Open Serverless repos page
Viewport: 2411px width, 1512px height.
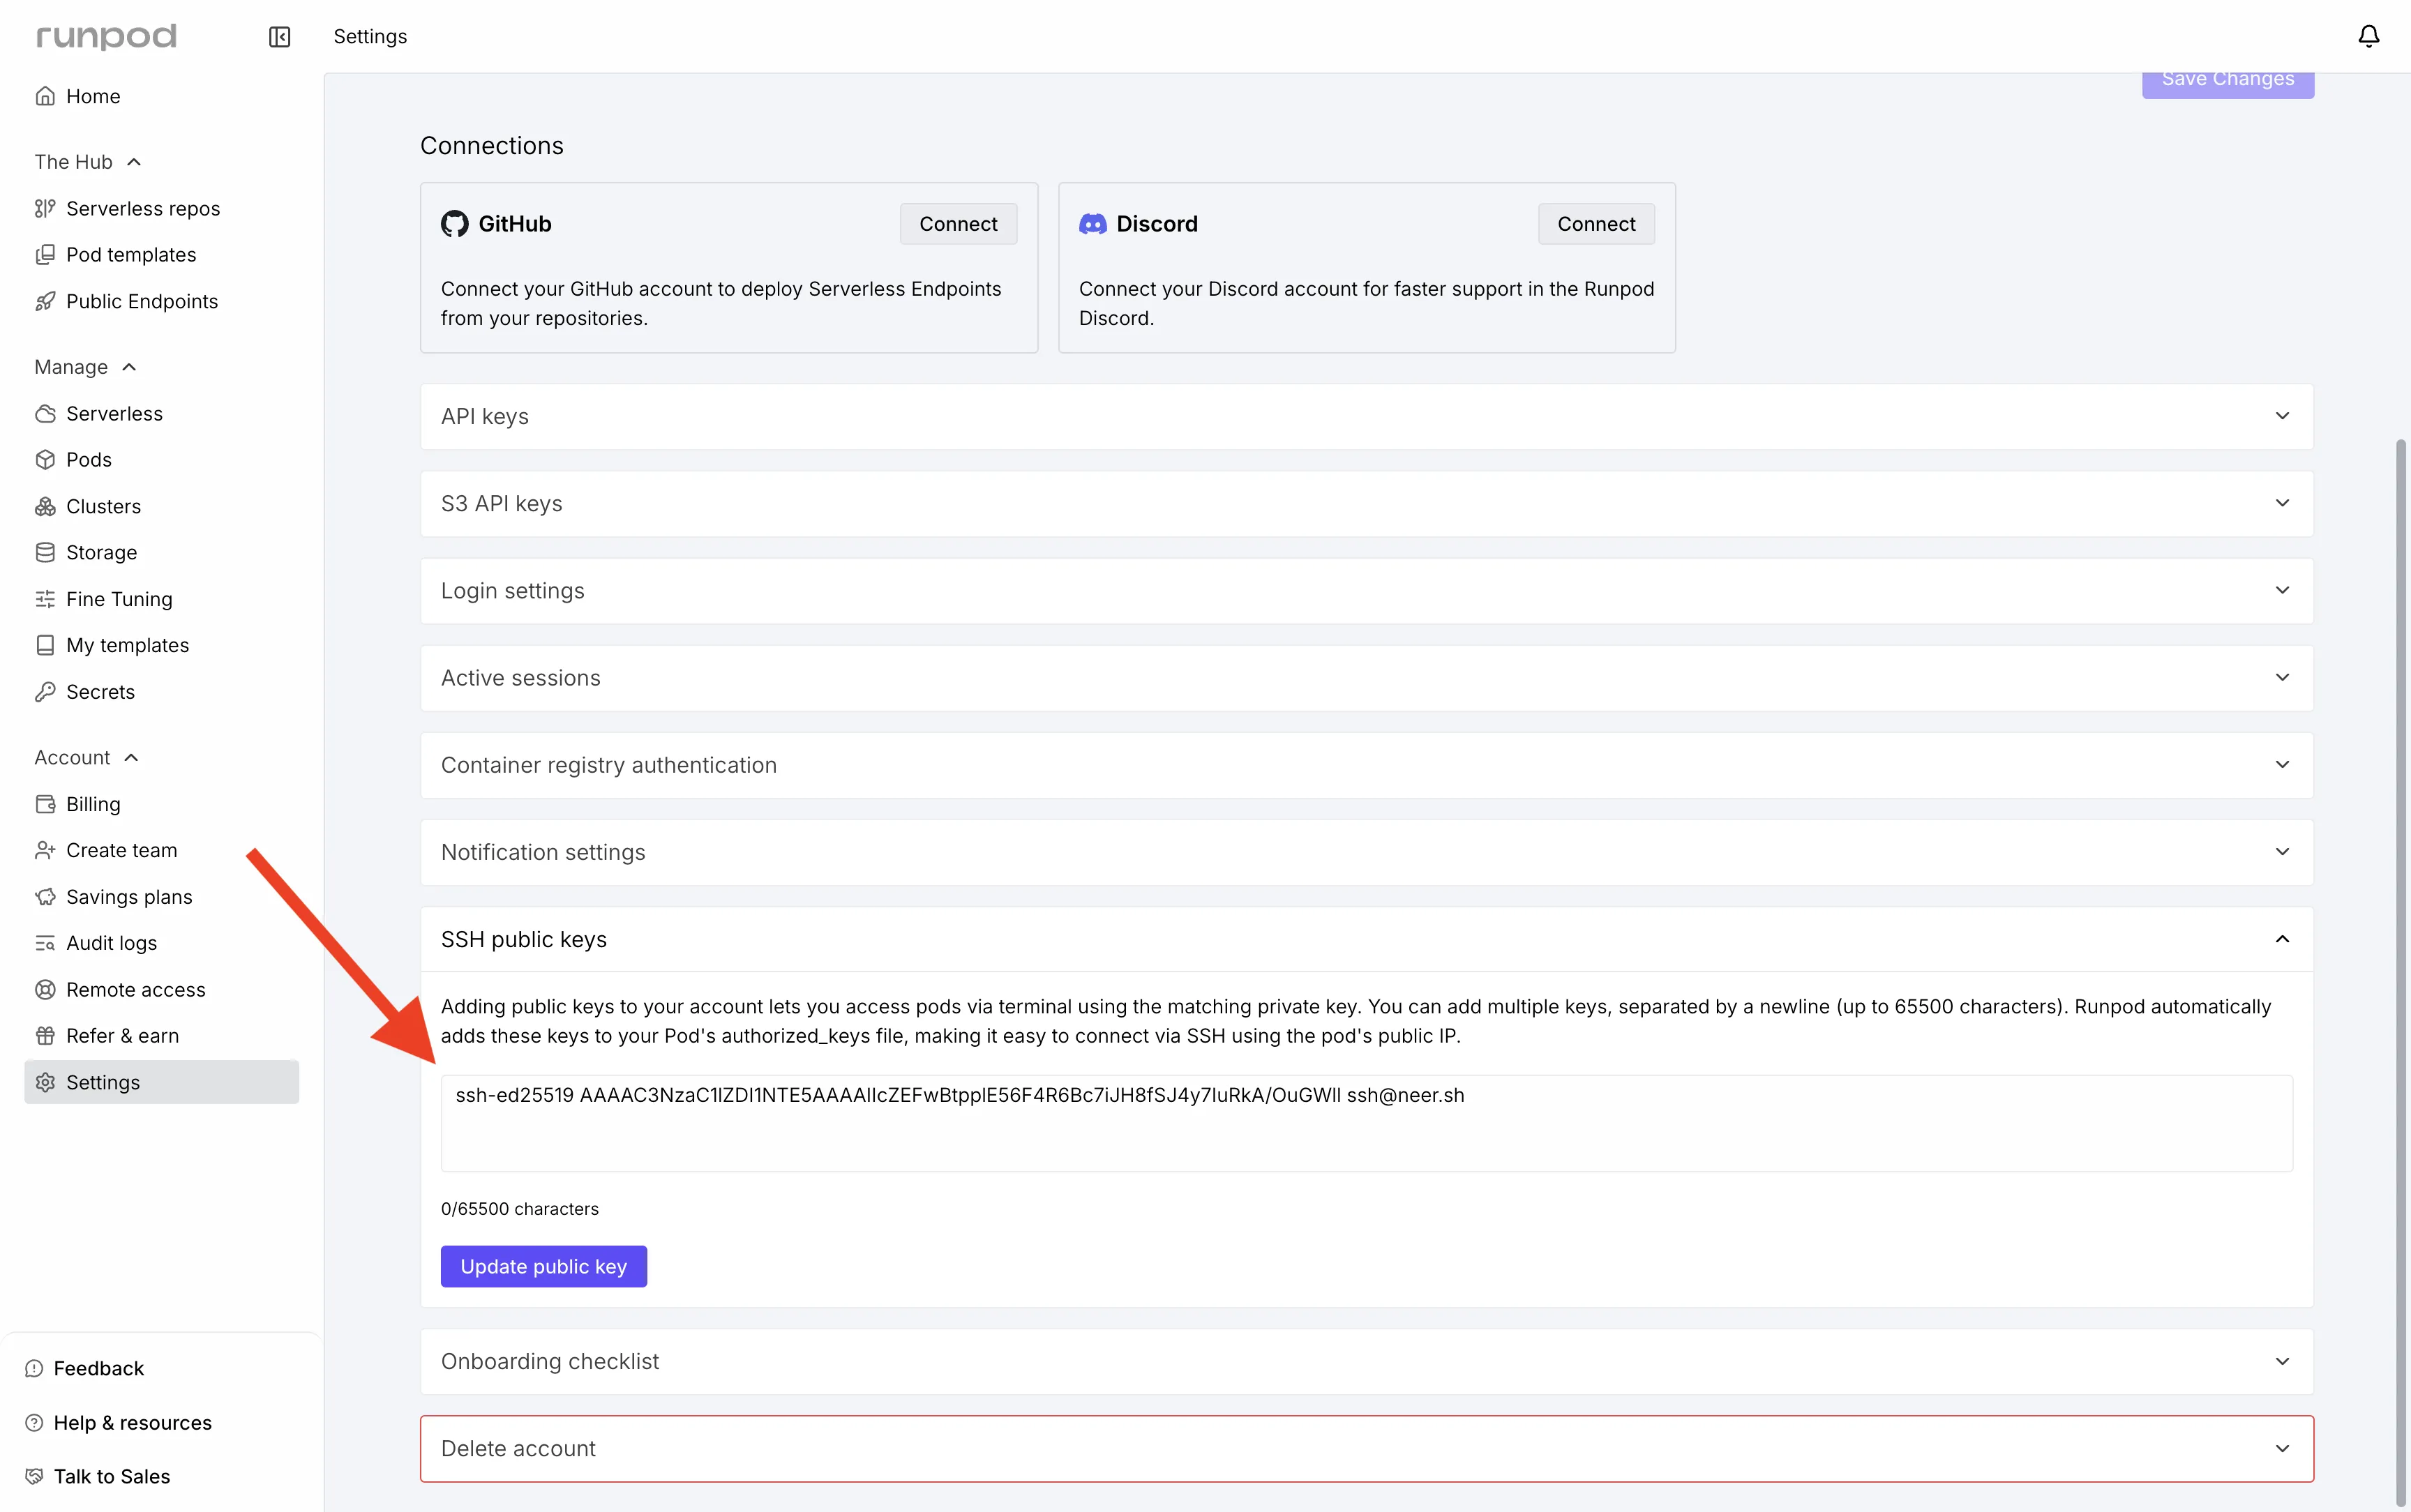point(143,208)
